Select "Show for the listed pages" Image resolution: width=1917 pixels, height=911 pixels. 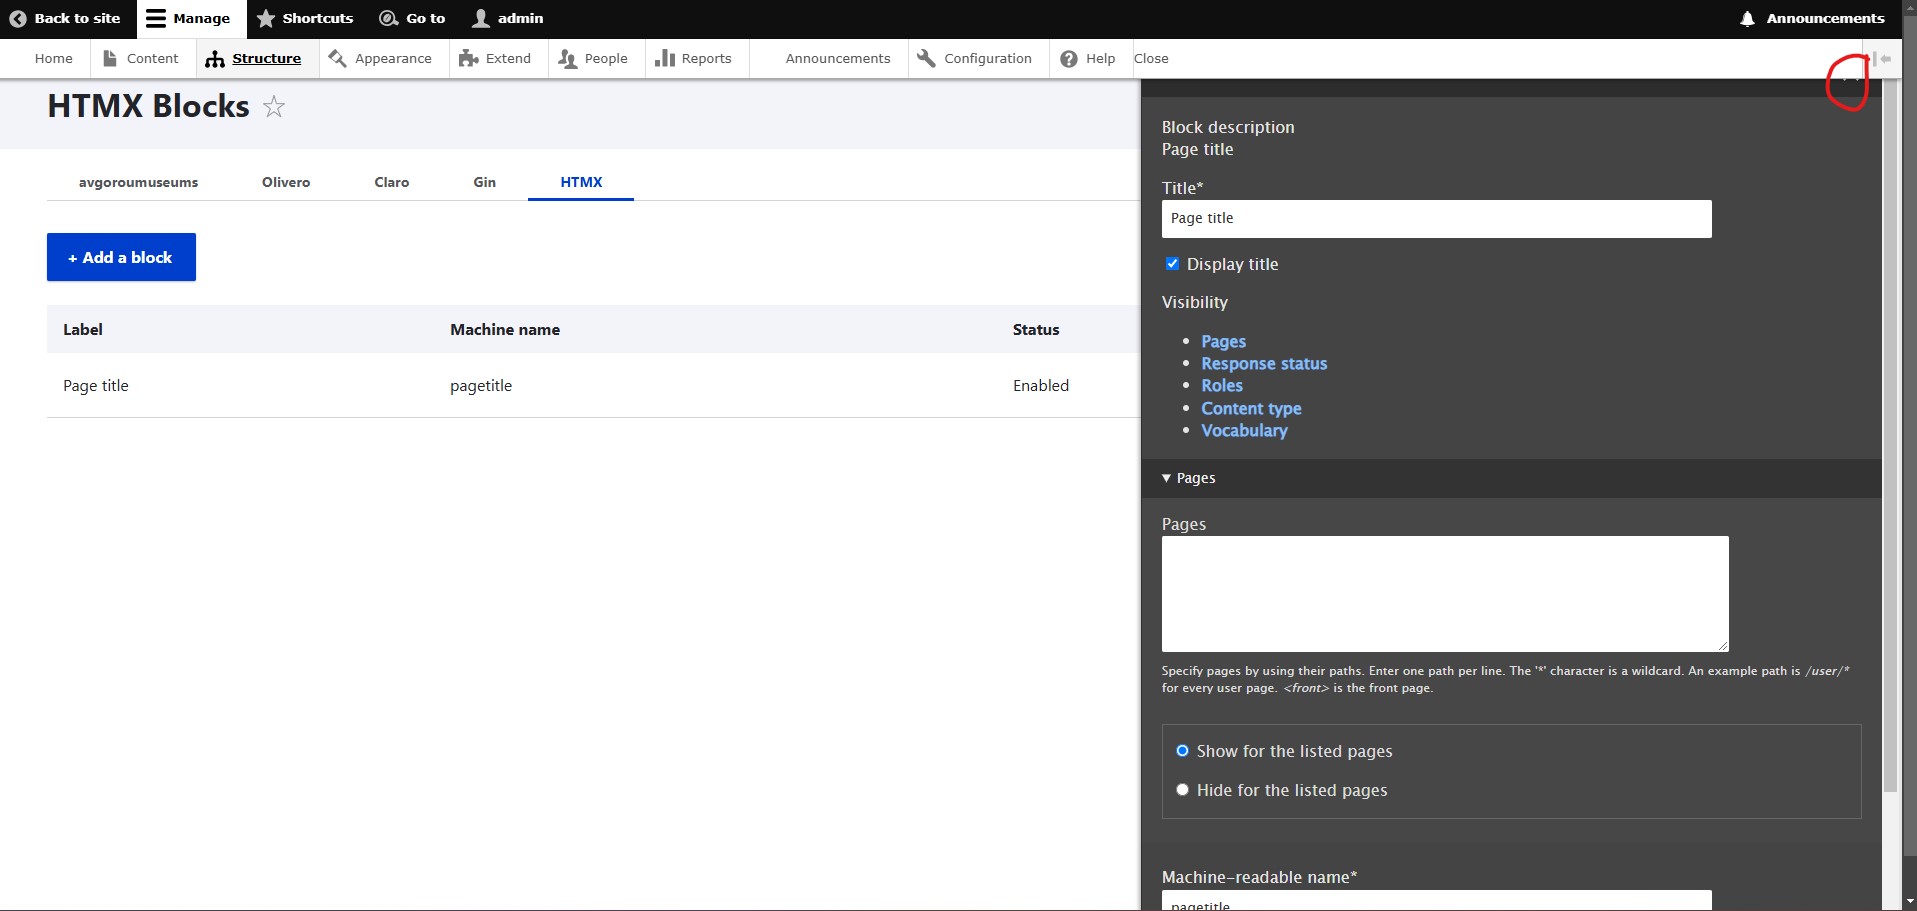tap(1183, 750)
